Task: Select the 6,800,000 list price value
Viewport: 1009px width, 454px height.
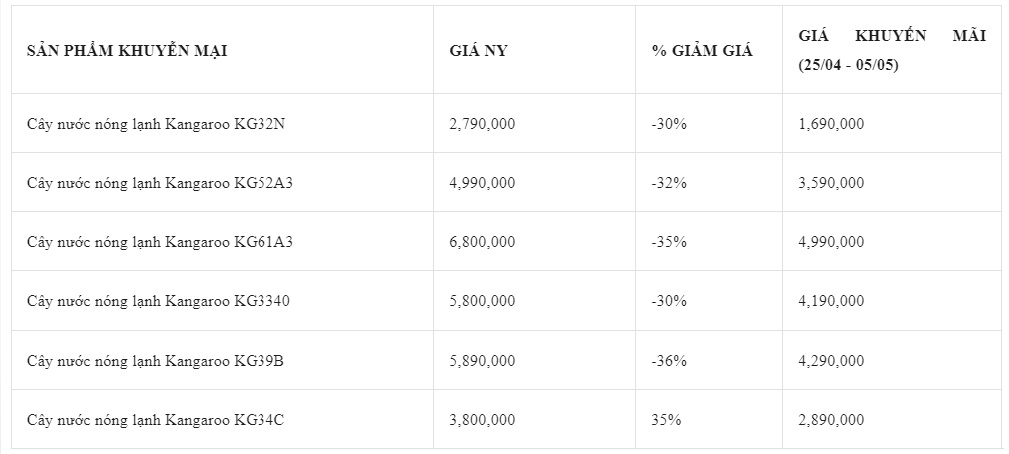Action: tap(483, 241)
